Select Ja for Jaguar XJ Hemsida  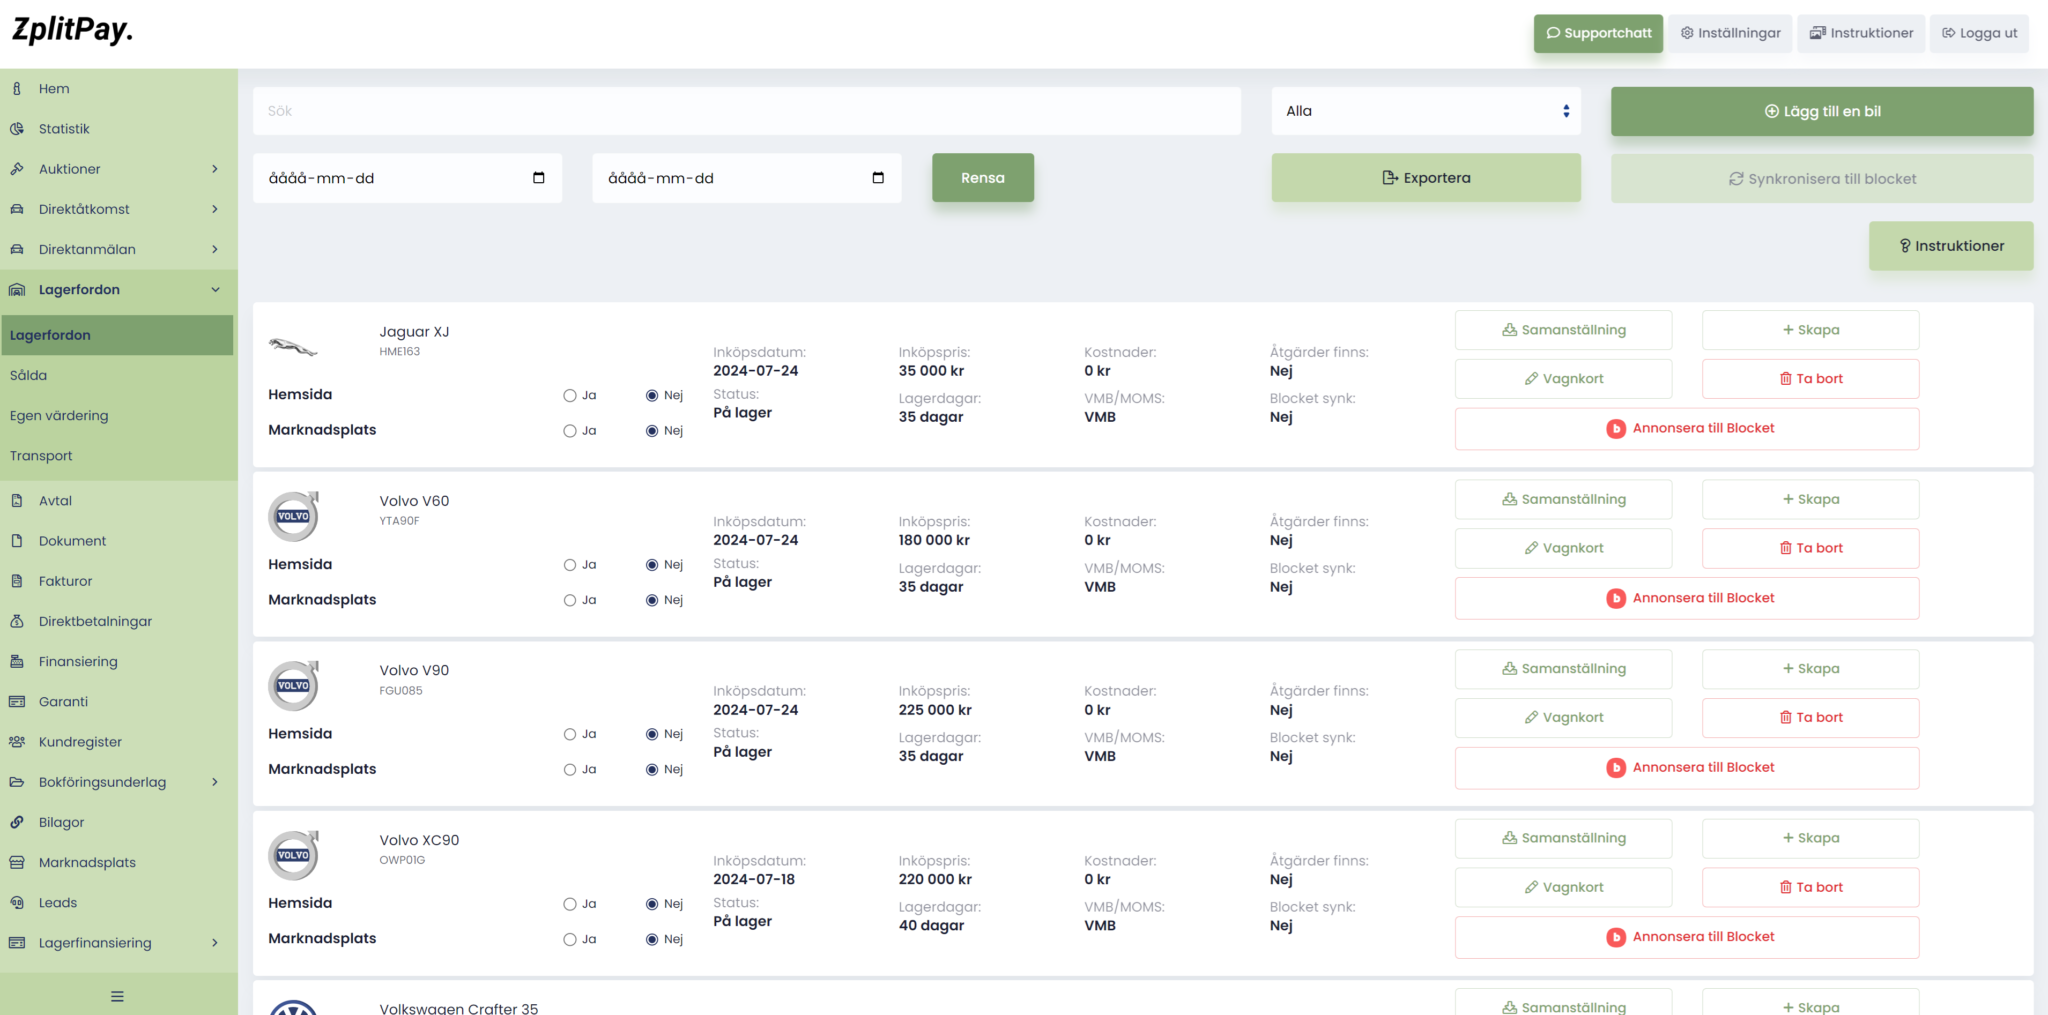click(x=570, y=396)
